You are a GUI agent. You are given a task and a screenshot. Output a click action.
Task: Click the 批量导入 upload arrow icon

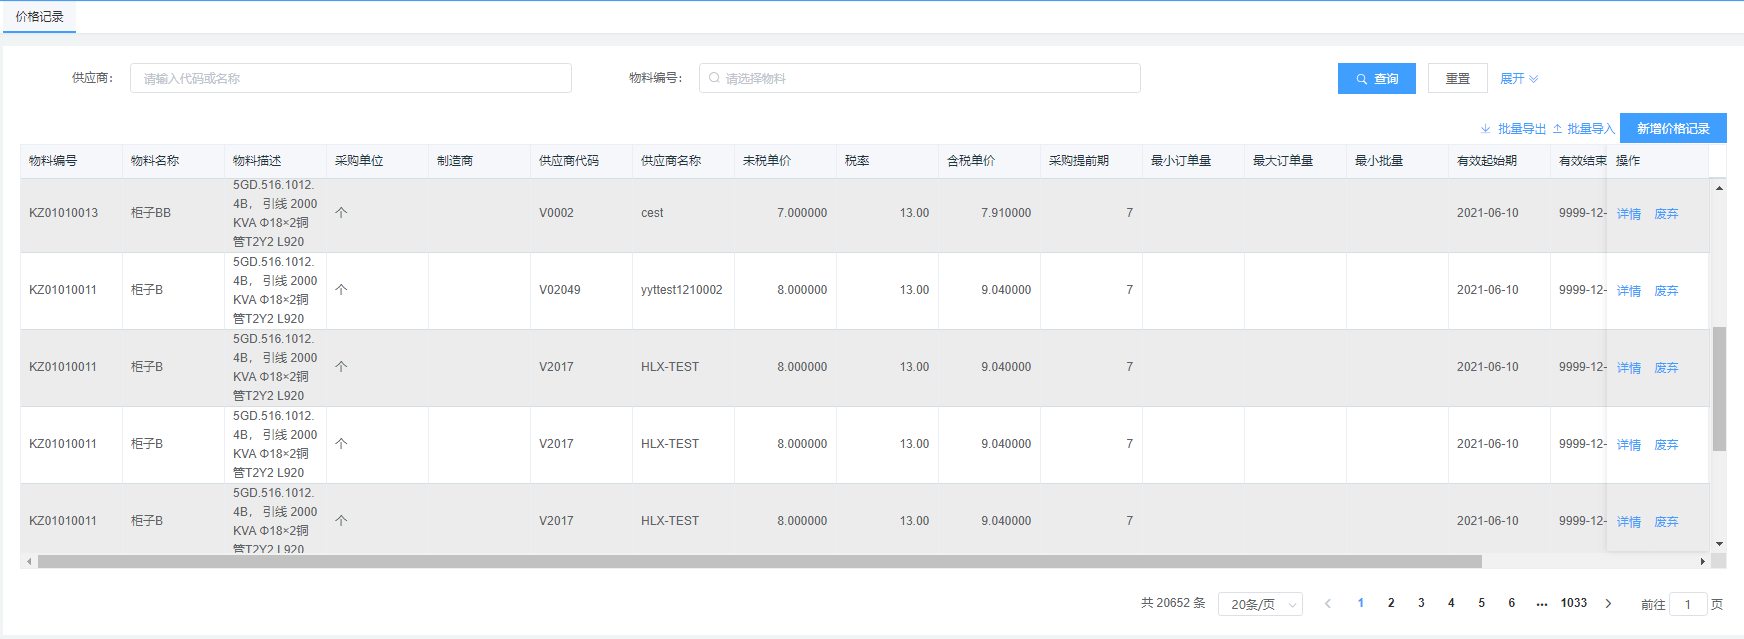[1557, 129]
